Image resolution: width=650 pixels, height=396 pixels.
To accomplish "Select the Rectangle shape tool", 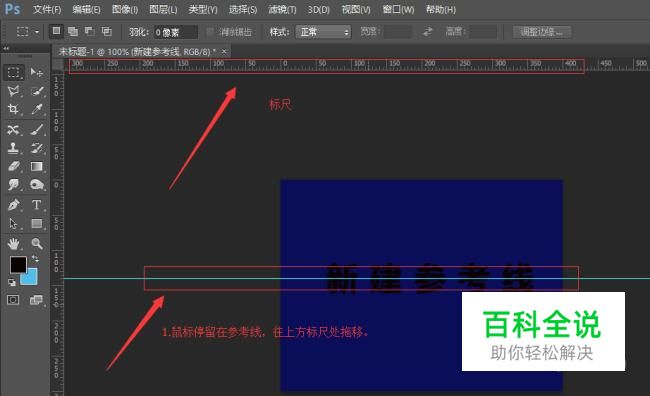I will coord(36,224).
